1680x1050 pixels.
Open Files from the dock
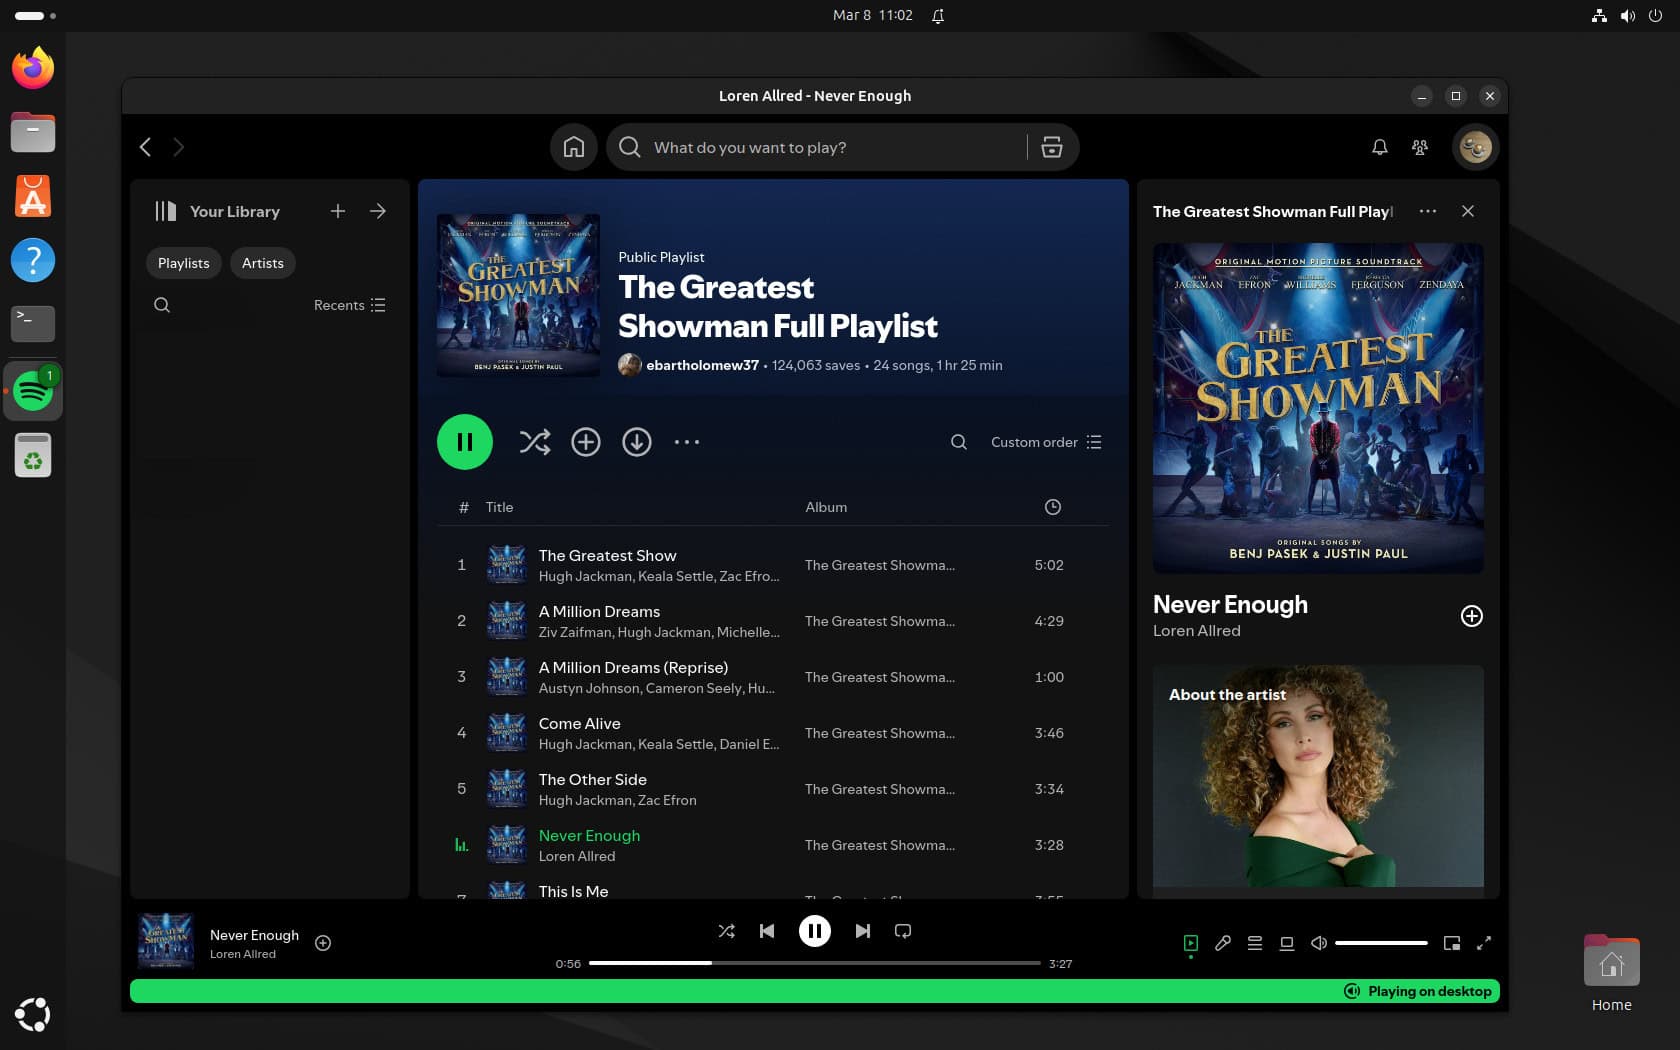[33, 132]
